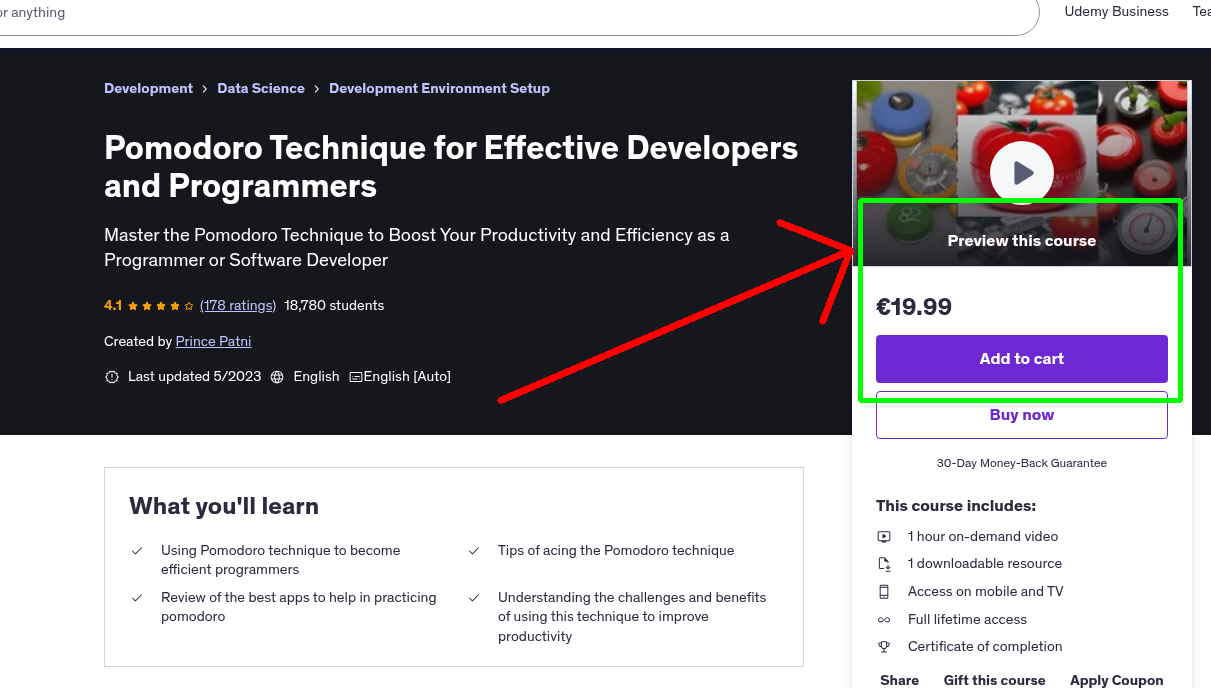Image resolution: width=1211 pixels, height=688 pixels.
Task: Open the Development Environment Setup breadcrumb
Action: [439, 88]
